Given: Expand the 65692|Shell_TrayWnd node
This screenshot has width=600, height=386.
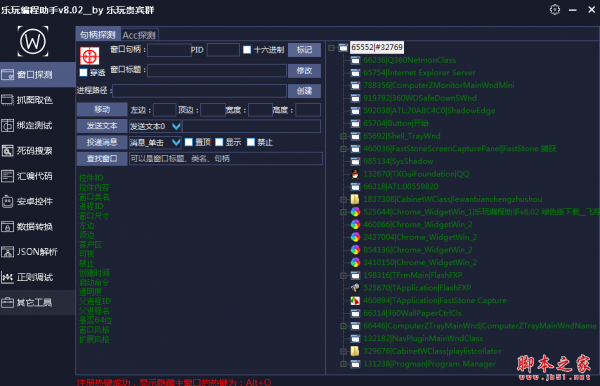Looking at the screenshot, I should (x=344, y=136).
